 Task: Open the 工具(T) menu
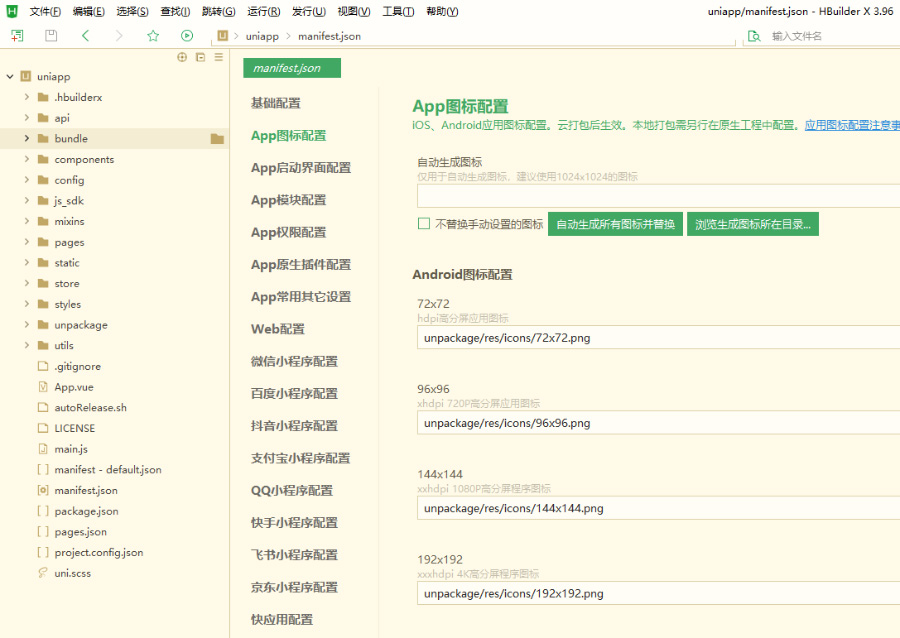[x=398, y=12]
